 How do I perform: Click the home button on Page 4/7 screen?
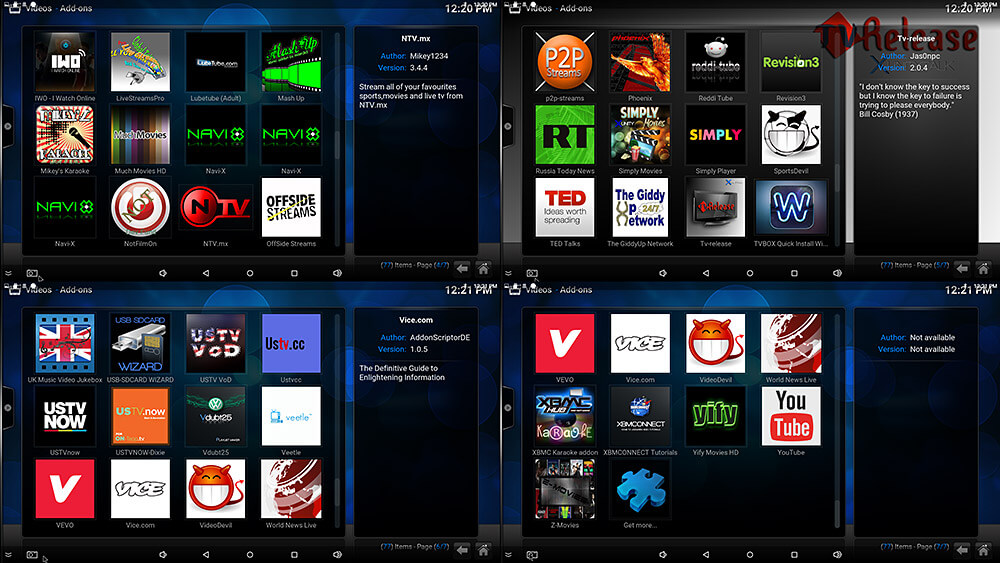483,268
